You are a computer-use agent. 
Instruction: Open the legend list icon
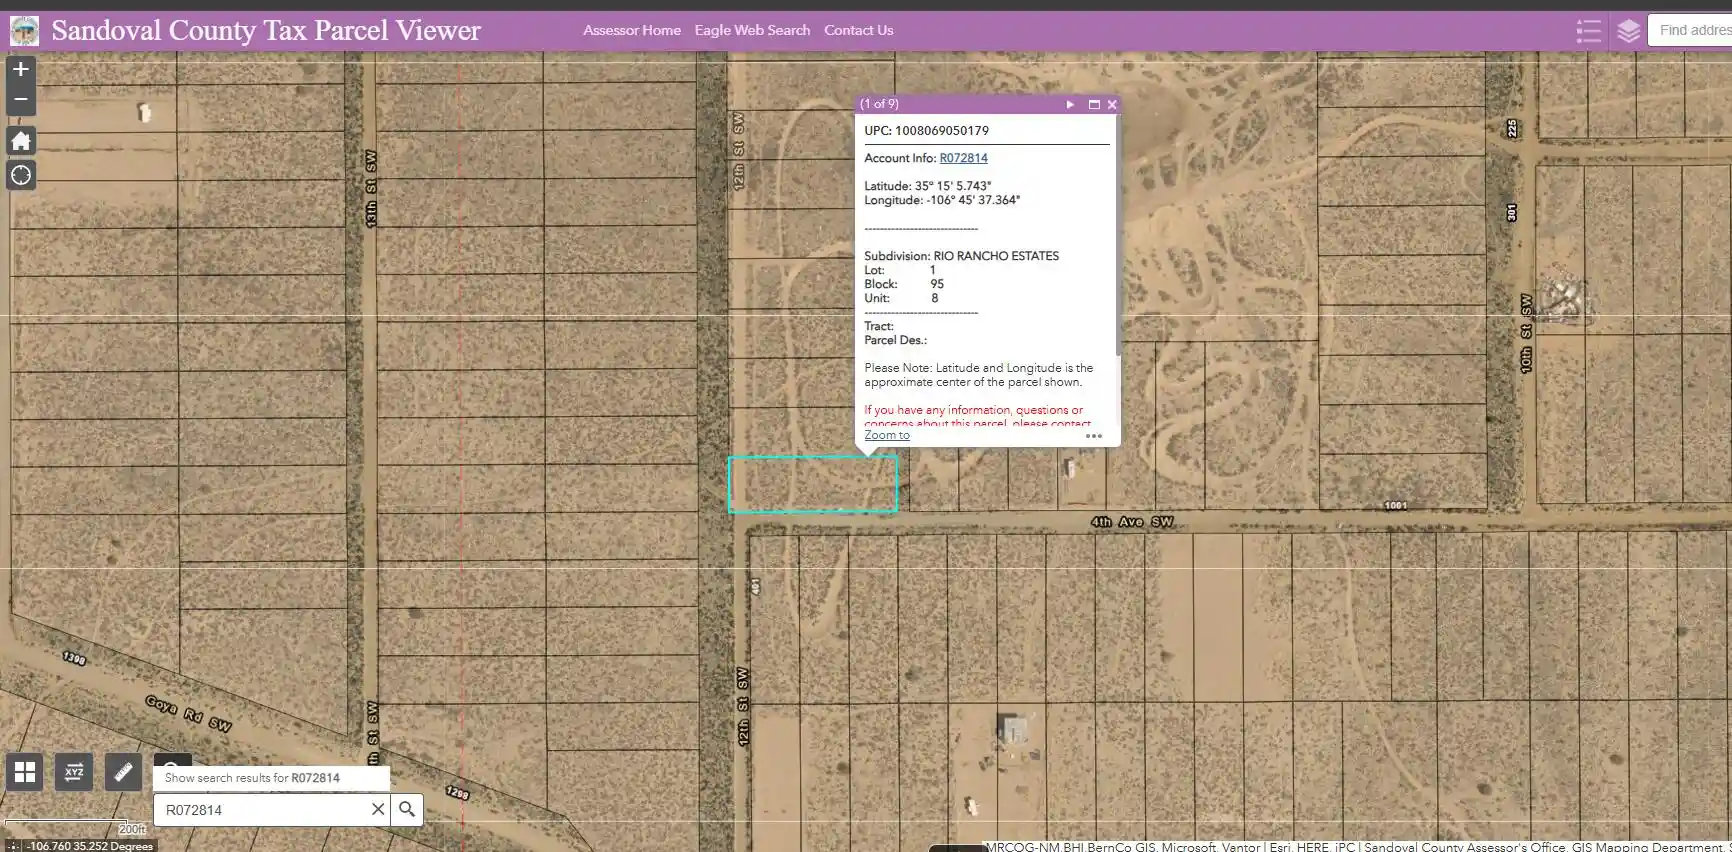point(1588,31)
